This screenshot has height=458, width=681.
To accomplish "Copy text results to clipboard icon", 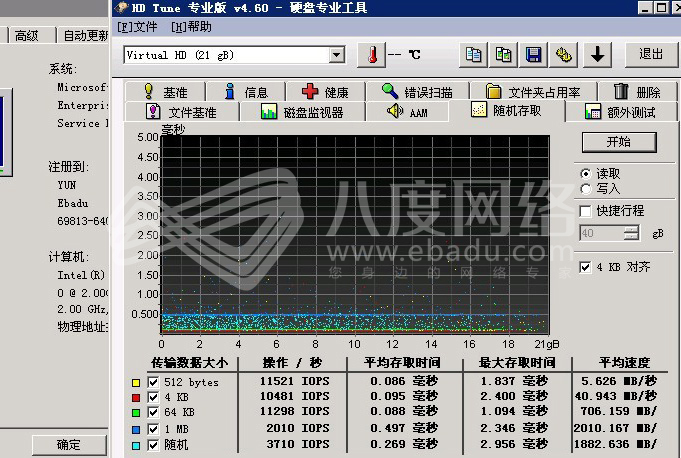I will pyautogui.click(x=473, y=55).
